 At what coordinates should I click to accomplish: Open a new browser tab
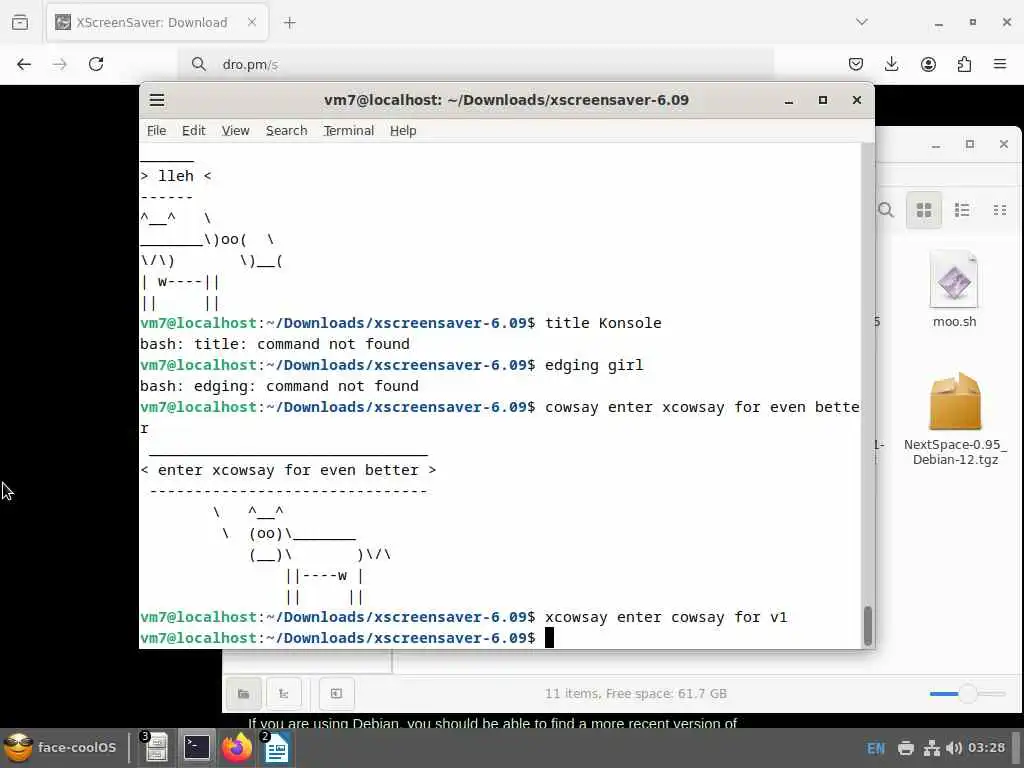coord(289,23)
